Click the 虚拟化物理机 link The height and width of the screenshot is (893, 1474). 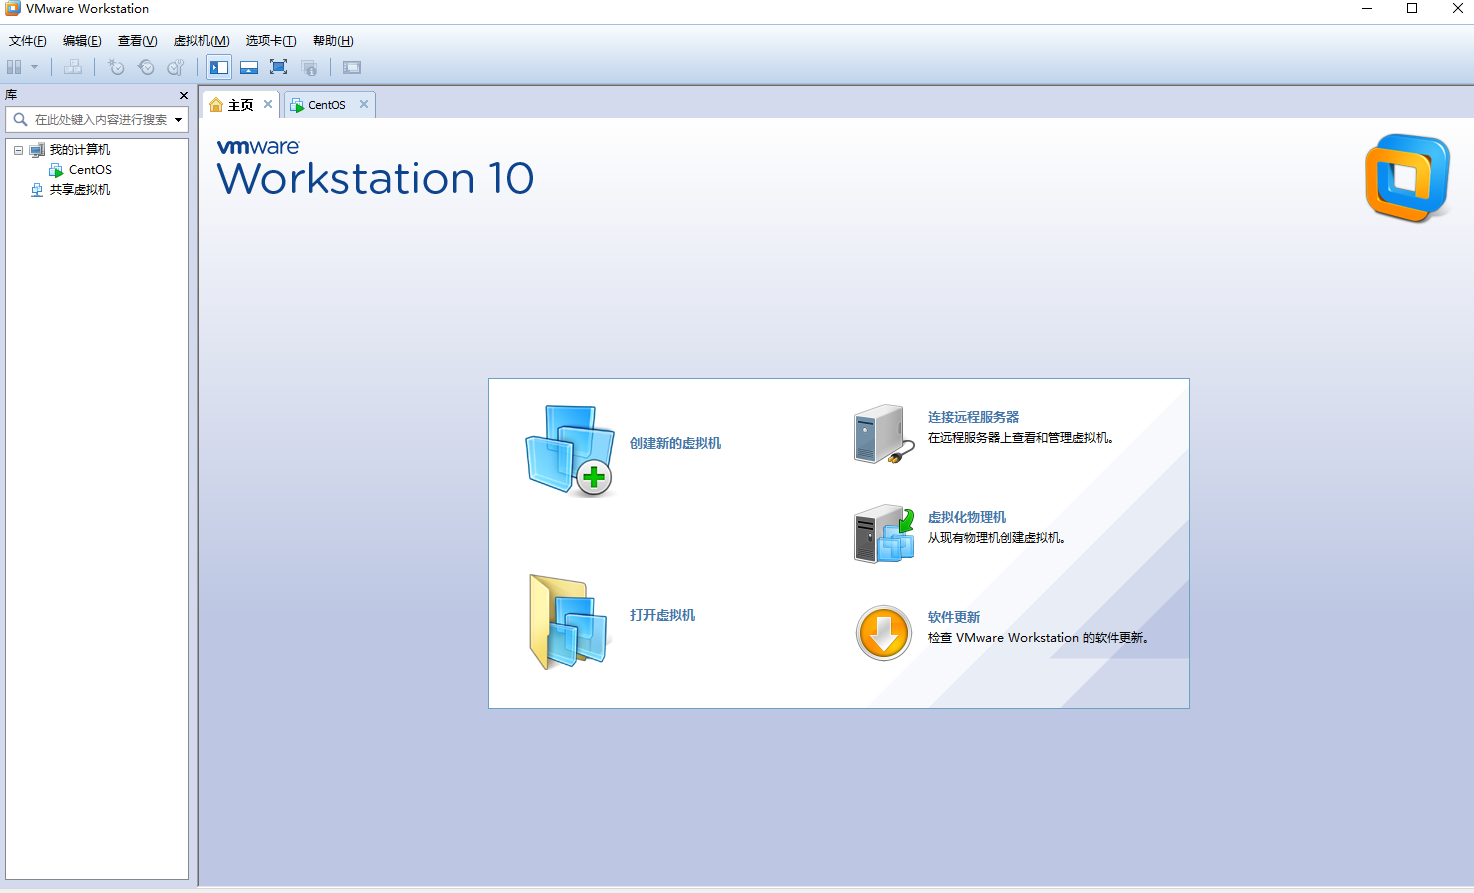[967, 517]
